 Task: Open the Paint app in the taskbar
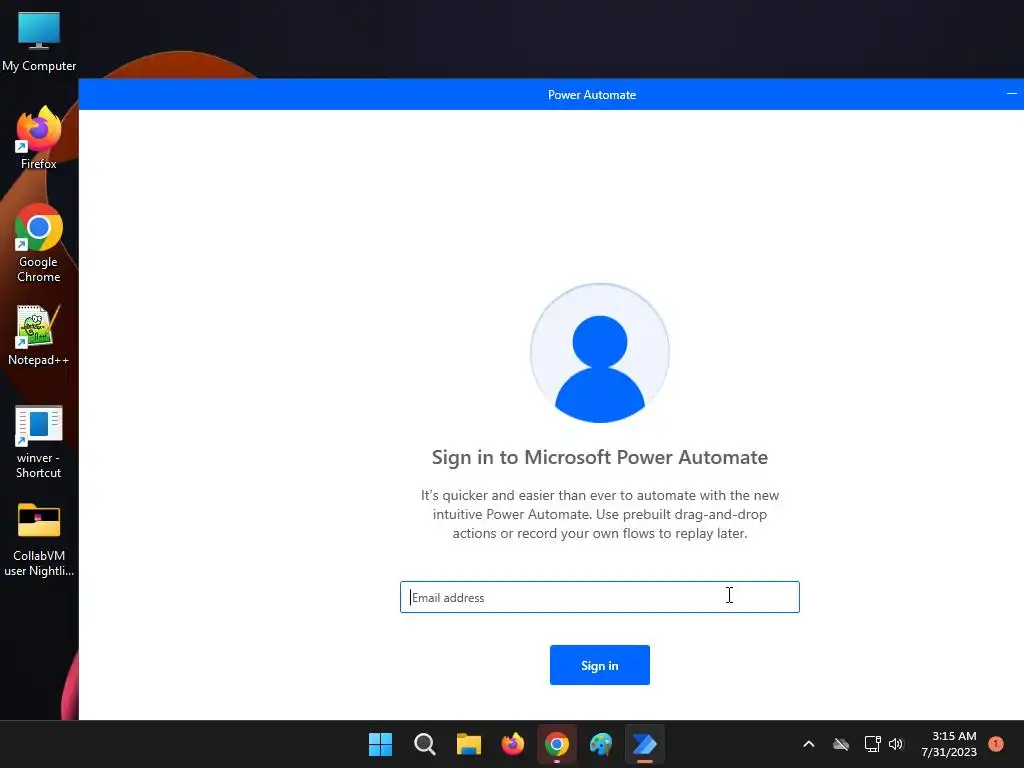coord(601,744)
